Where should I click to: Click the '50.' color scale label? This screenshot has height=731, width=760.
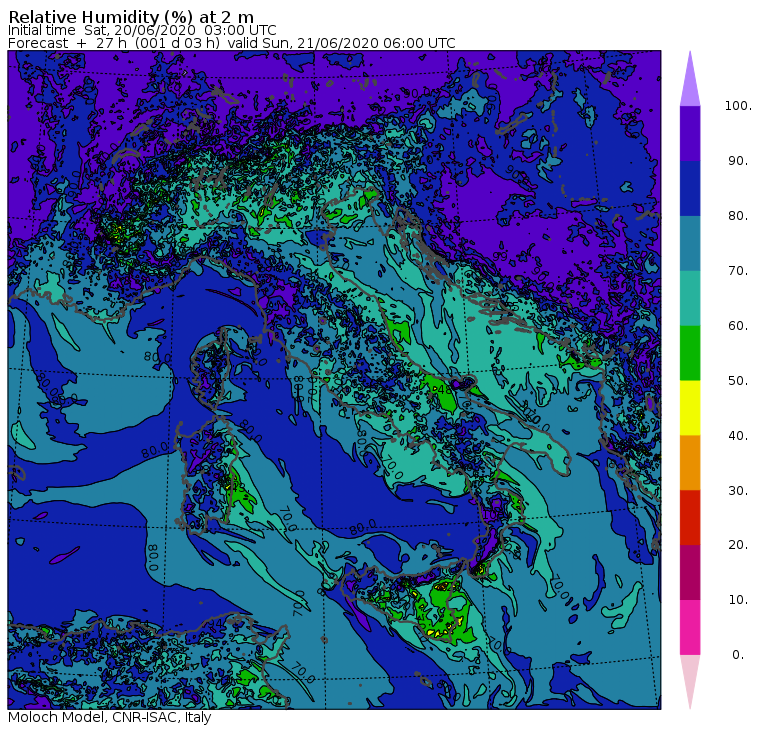[x=738, y=381]
